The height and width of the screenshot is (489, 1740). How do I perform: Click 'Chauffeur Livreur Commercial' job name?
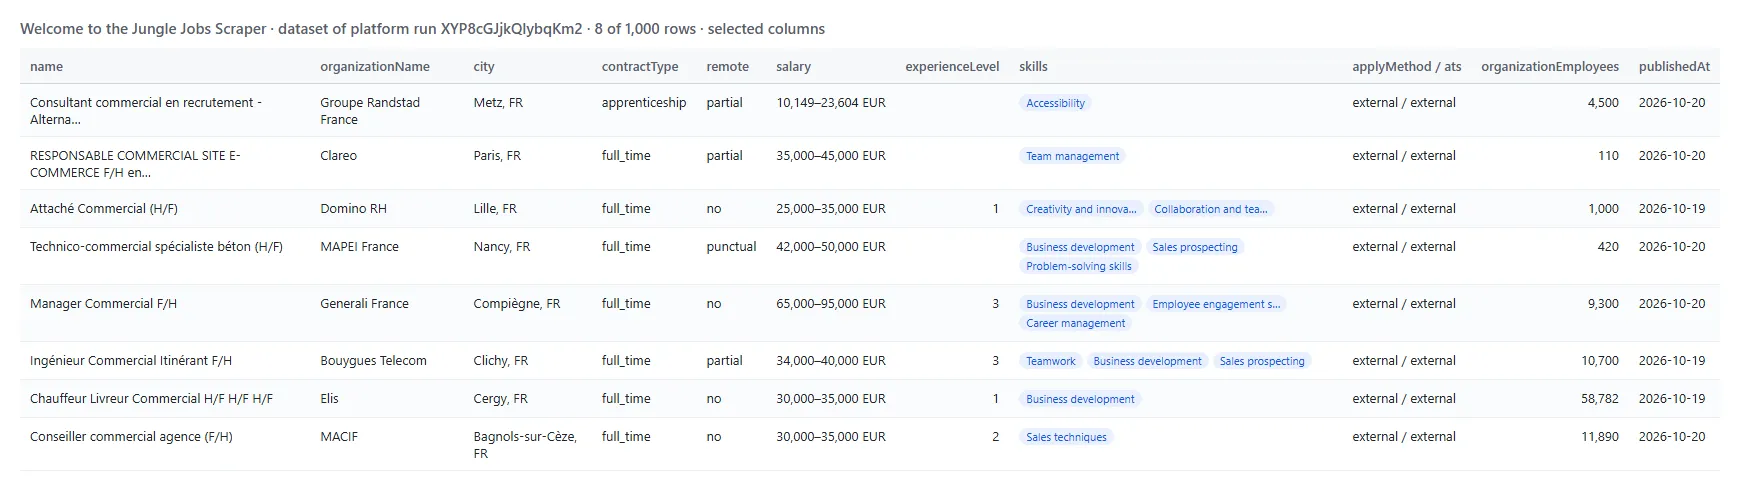click(x=151, y=399)
